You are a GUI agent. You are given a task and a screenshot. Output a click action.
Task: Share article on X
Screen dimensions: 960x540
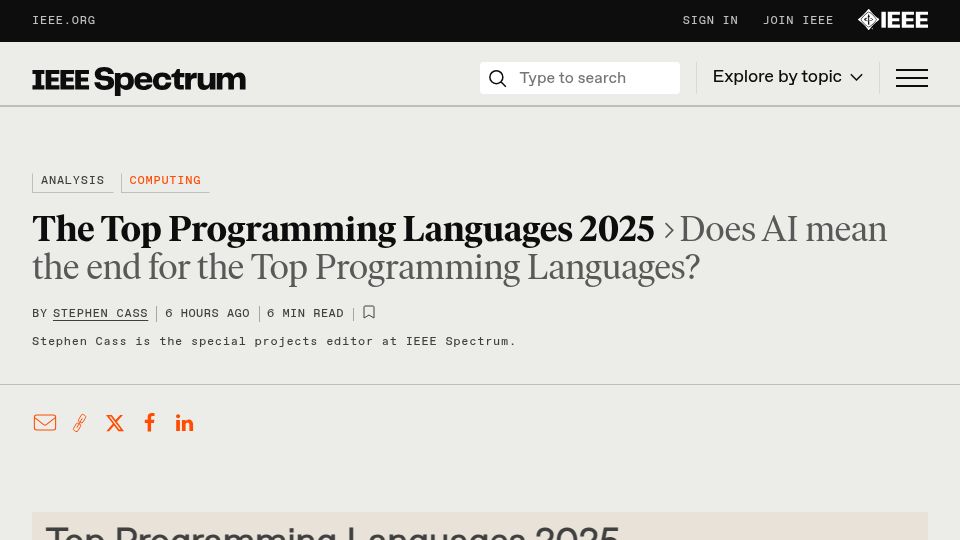tap(114, 423)
